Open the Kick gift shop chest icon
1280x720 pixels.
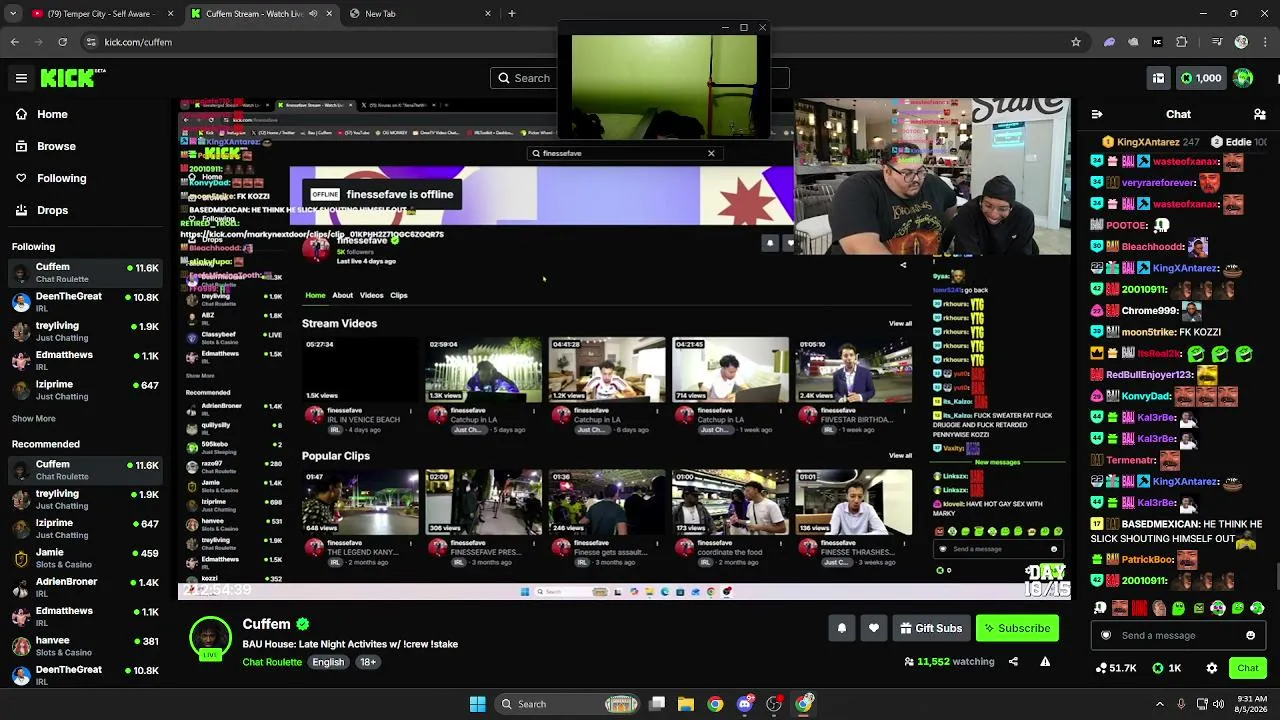click(1158, 78)
